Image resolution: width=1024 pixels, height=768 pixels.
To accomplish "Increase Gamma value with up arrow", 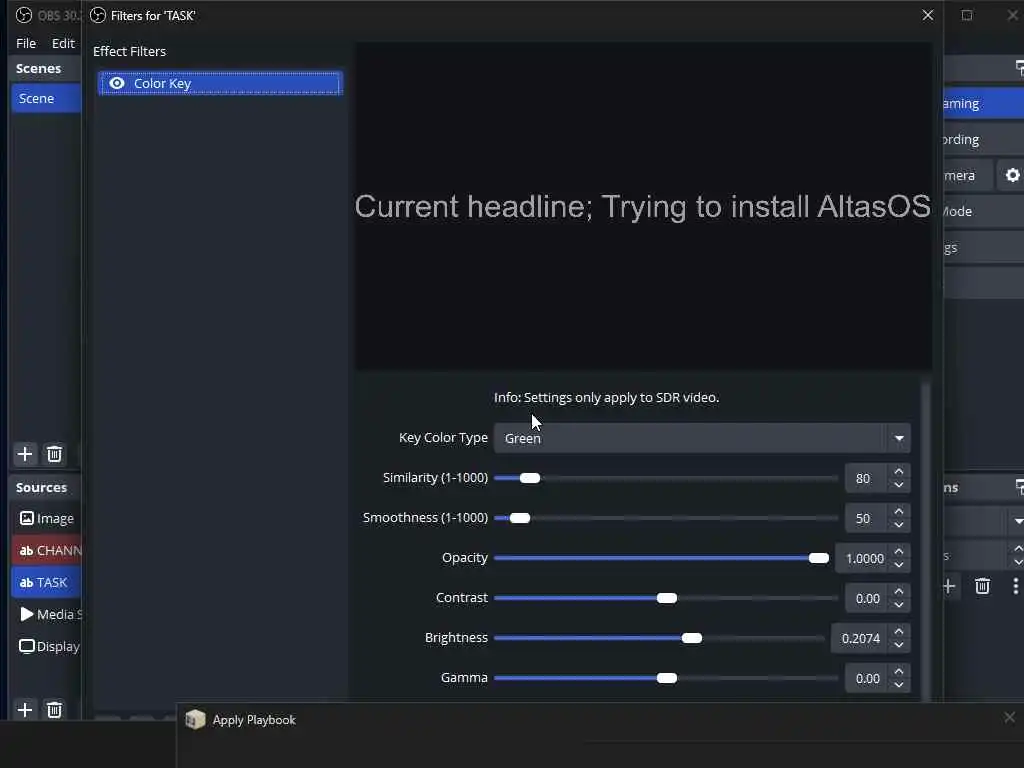I will [x=899, y=671].
